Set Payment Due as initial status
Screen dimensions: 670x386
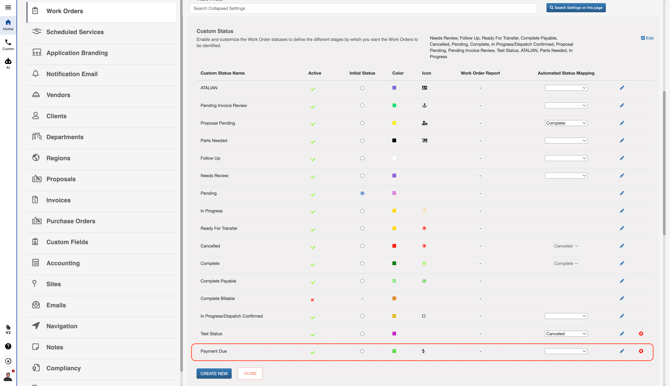click(362, 351)
